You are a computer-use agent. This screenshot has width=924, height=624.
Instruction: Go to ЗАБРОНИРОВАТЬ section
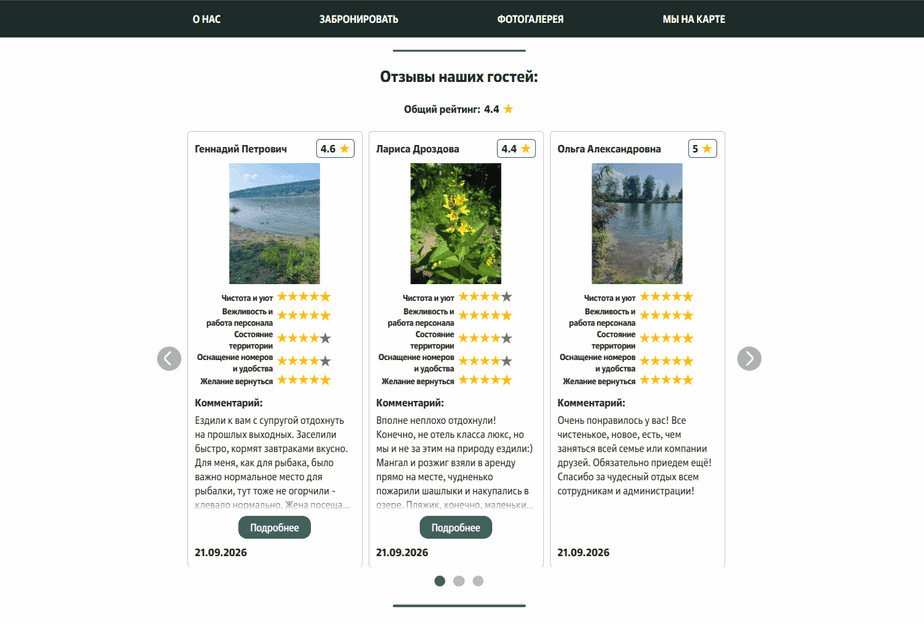click(x=358, y=19)
